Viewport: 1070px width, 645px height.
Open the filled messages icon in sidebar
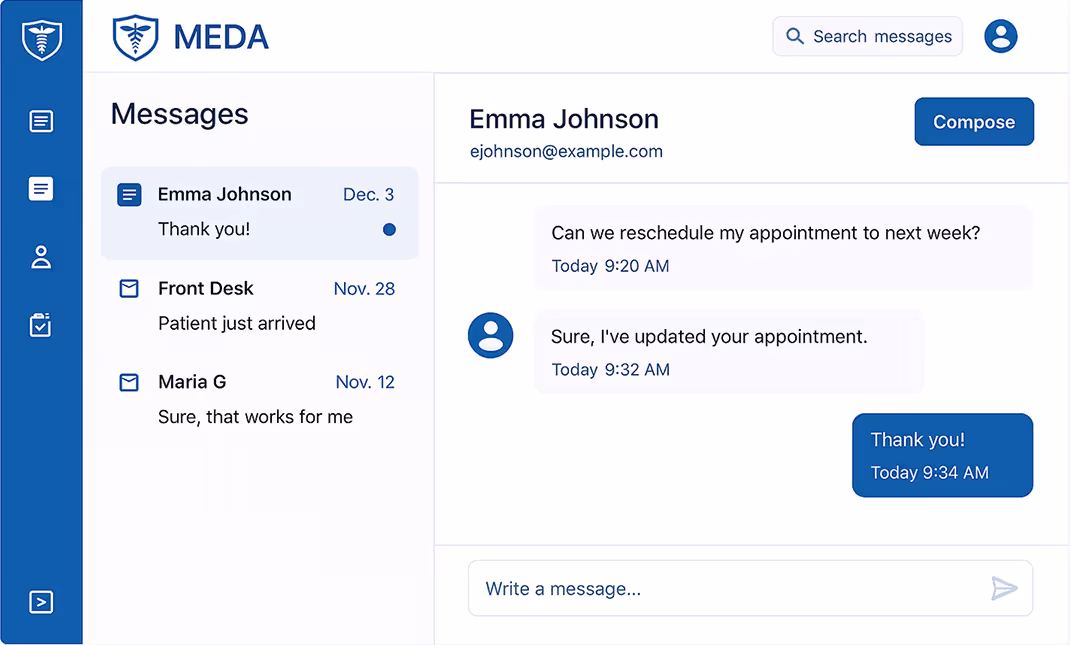pyautogui.click(x=41, y=188)
